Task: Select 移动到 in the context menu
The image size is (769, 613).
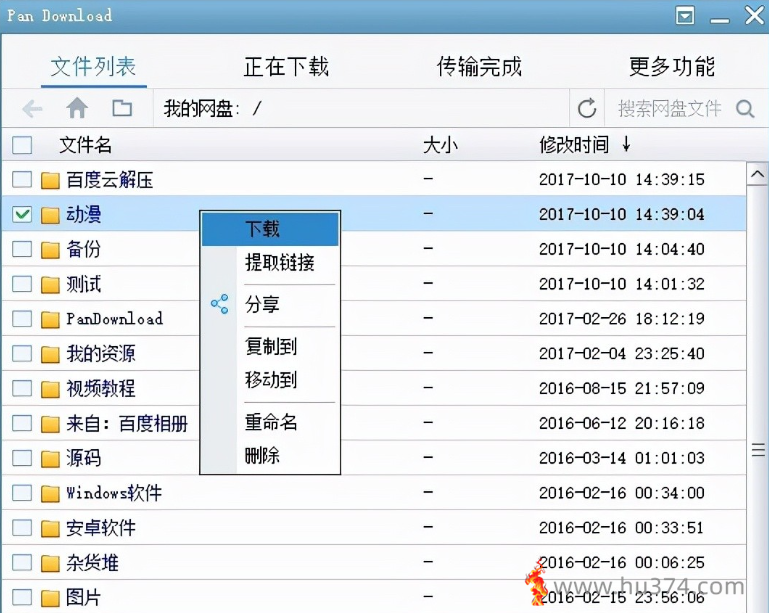Action: pyautogui.click(x=271, y=380)
